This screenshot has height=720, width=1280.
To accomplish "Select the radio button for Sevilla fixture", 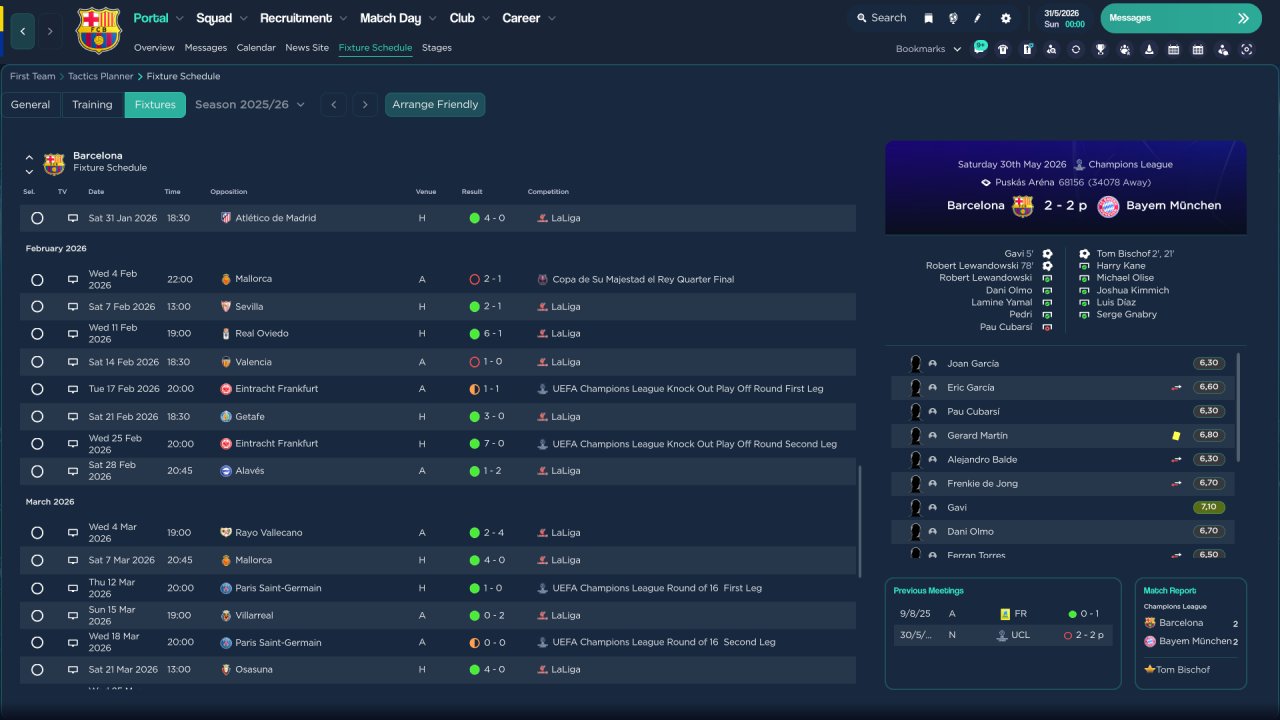I will tap(37, 307).
